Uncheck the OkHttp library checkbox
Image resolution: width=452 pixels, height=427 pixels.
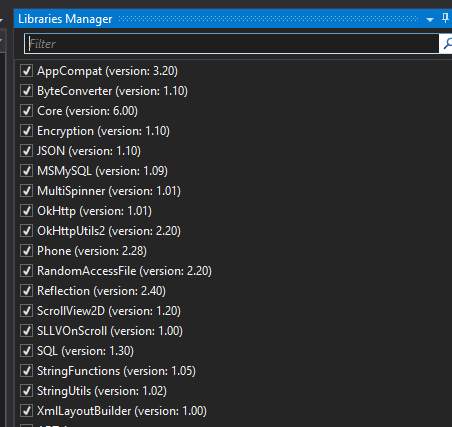point(26,211)
